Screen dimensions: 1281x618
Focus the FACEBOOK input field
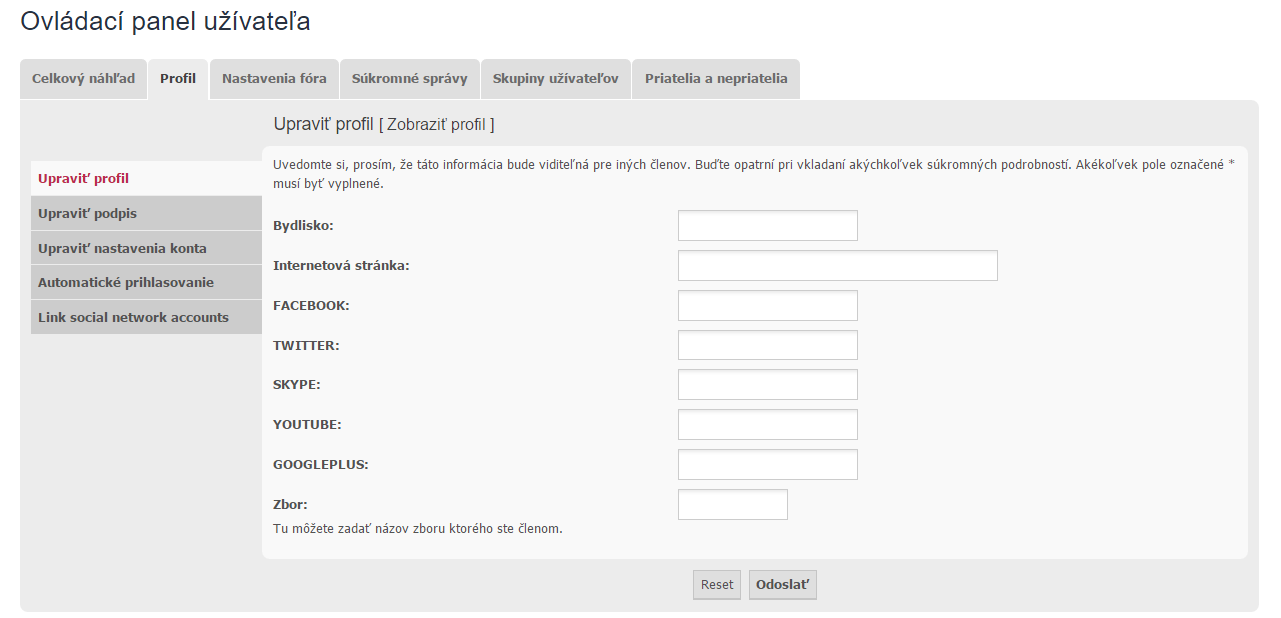click(x=767, y=306)
